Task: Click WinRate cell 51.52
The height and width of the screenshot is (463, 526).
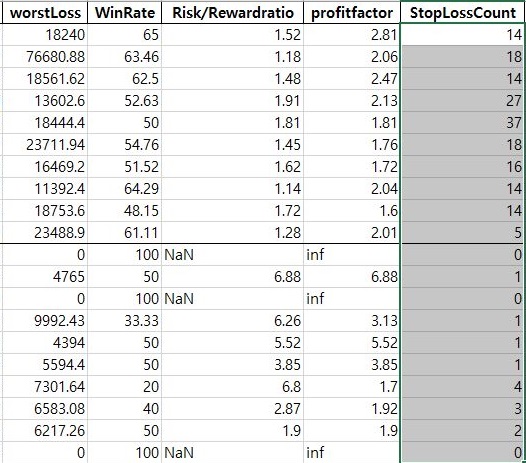Action: (x=124, y=166)
